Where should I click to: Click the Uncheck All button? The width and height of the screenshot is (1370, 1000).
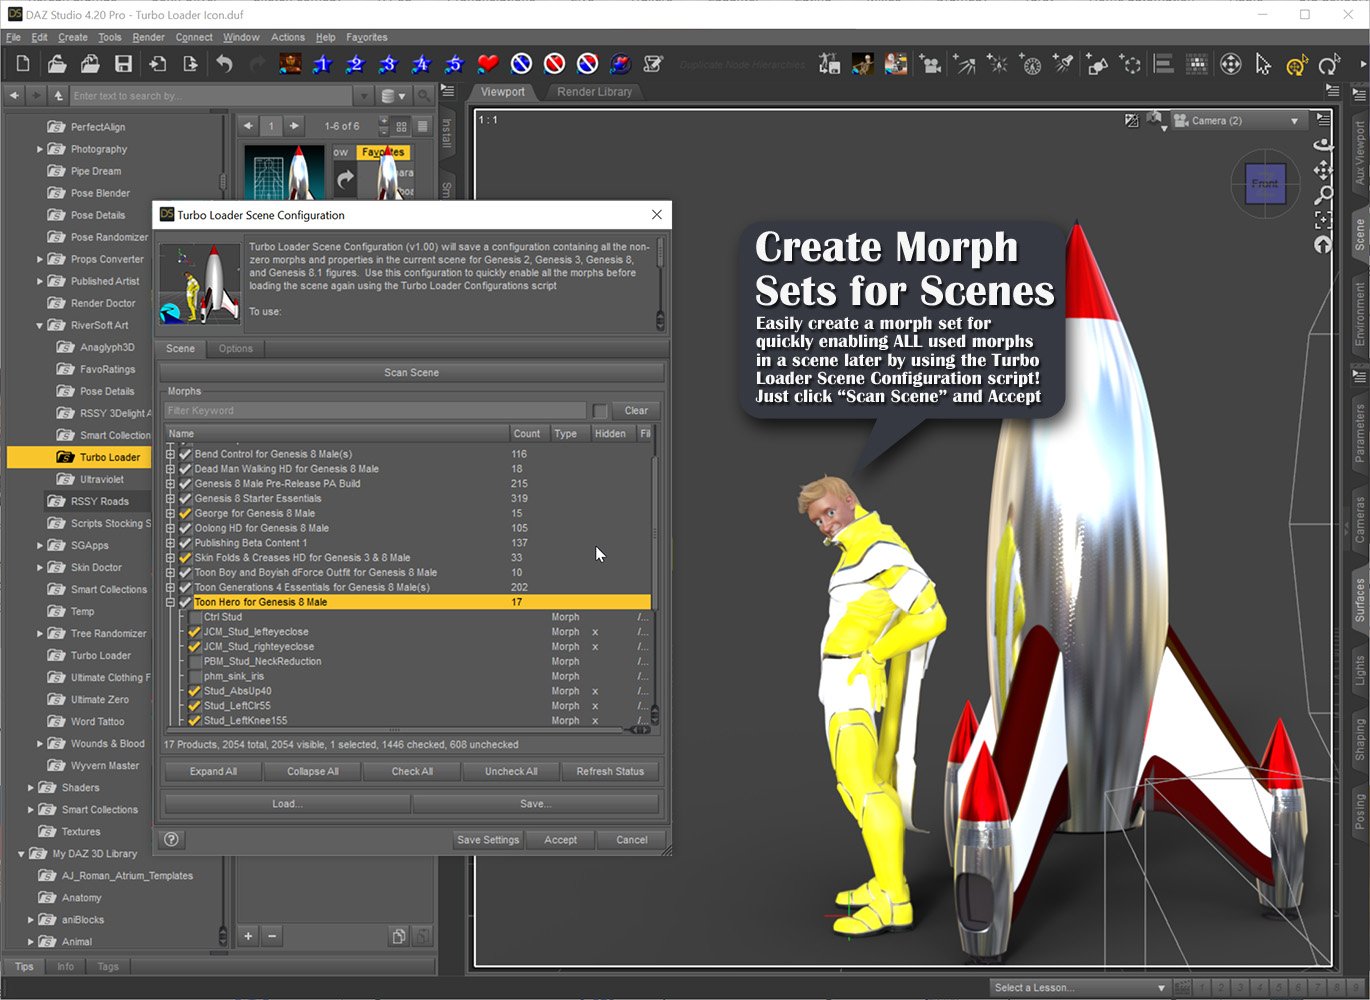coord(511,771)
